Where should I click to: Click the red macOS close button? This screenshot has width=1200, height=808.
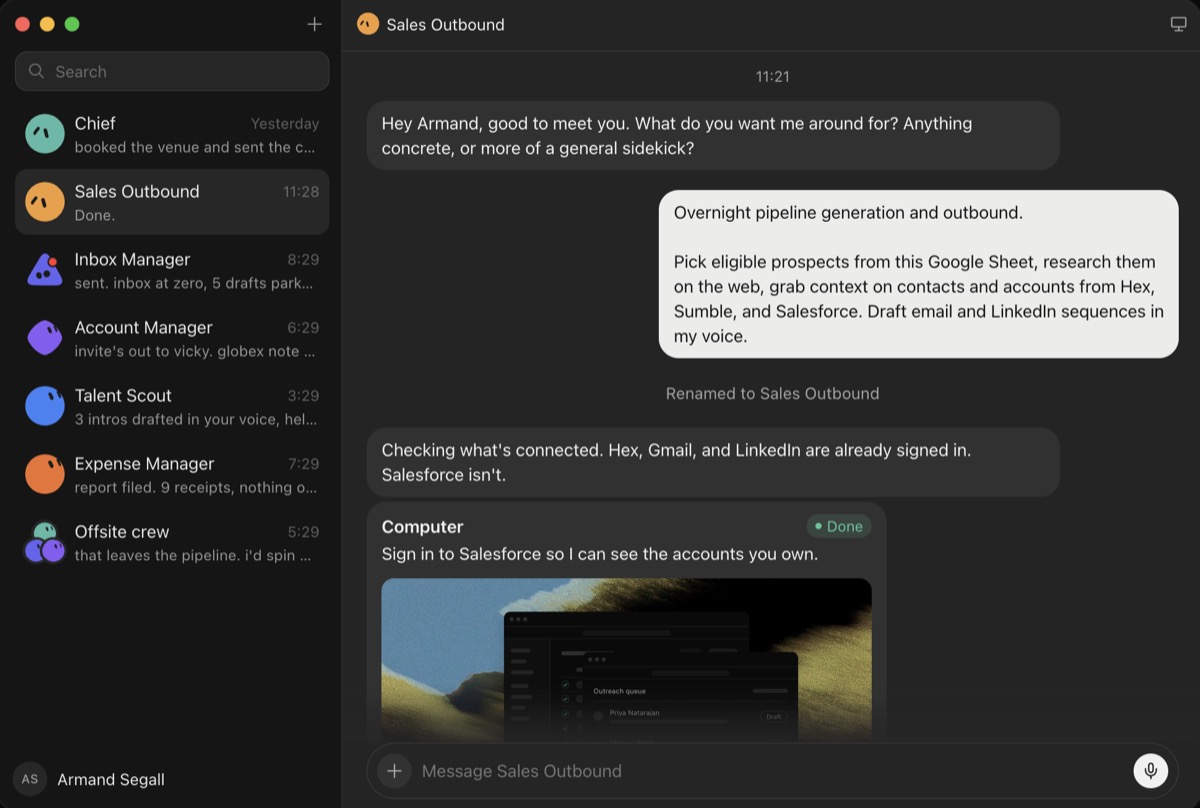(x=23, y=24)
